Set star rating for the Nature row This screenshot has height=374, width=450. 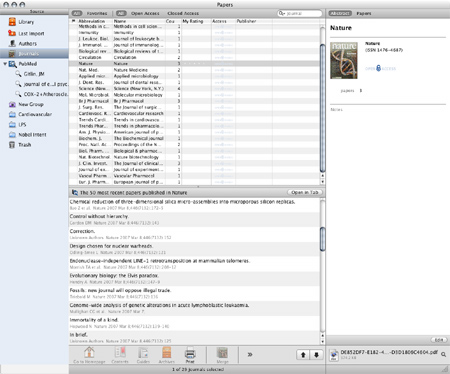click(195, 64)
